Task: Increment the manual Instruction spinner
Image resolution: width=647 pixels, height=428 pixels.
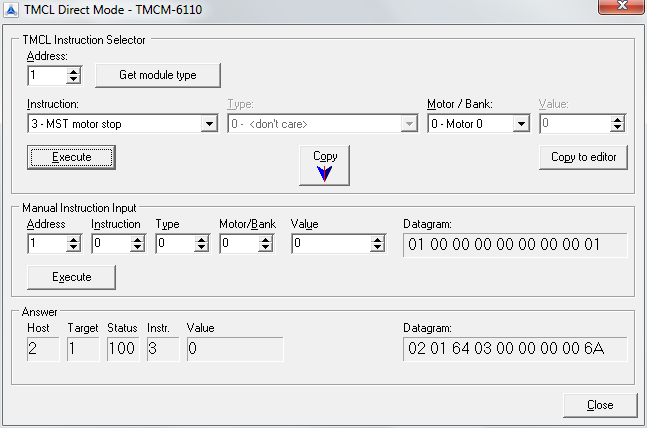Action: pos(137,239)
